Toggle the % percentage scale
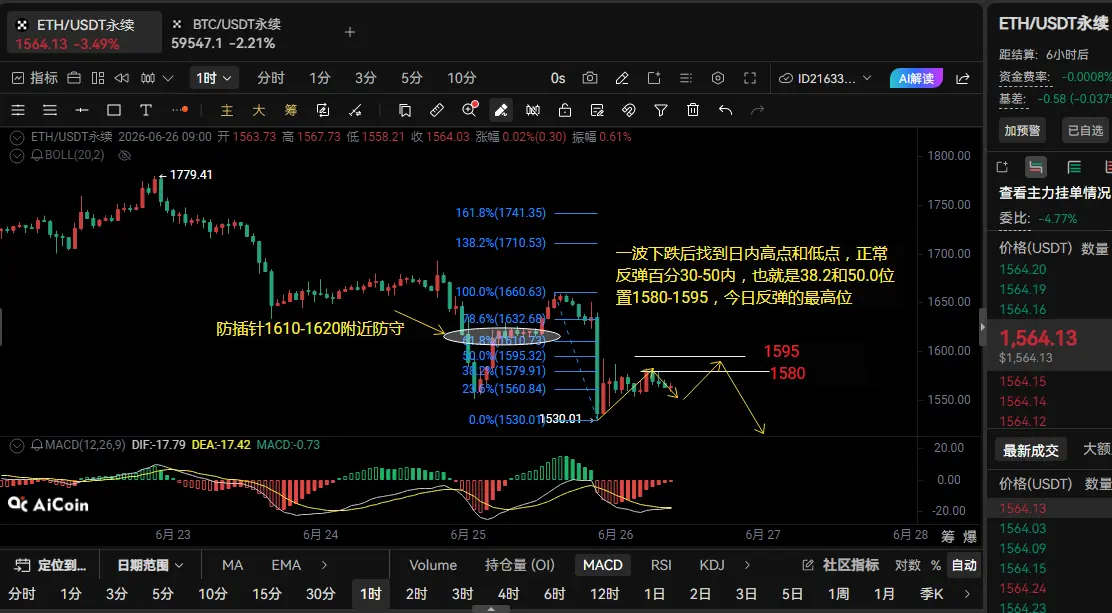 pos(935,565)
